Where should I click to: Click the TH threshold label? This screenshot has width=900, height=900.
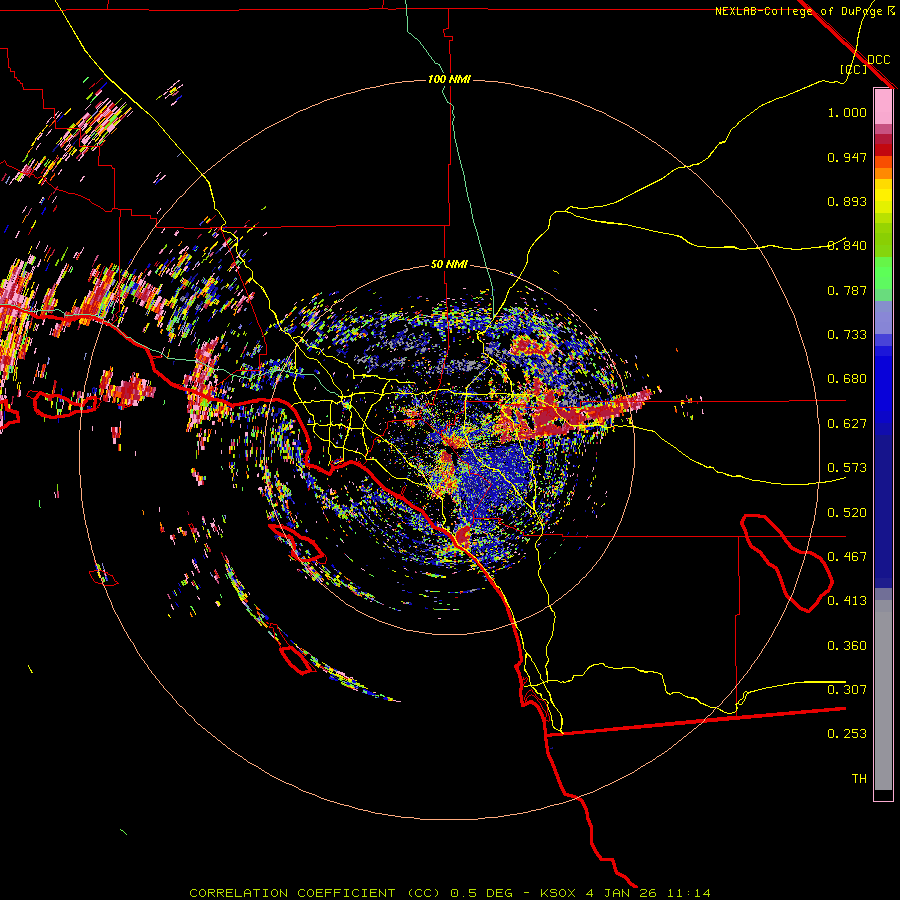[x=859, y=779]
